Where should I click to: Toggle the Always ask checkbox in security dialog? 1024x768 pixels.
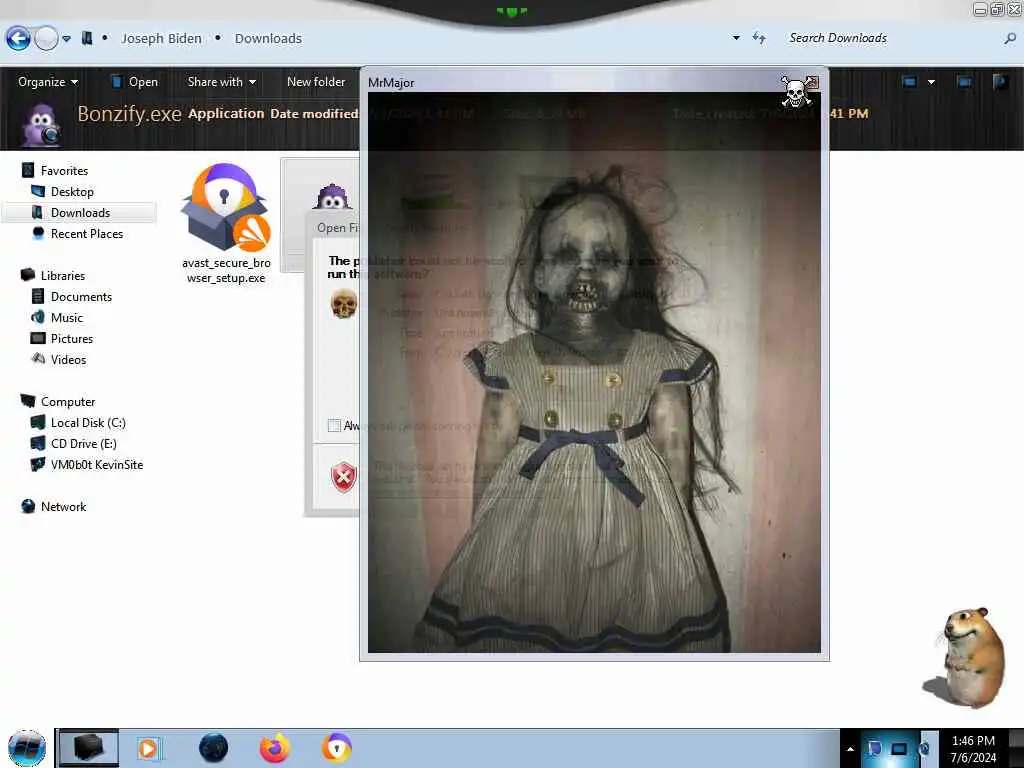(x=334, y=426)
